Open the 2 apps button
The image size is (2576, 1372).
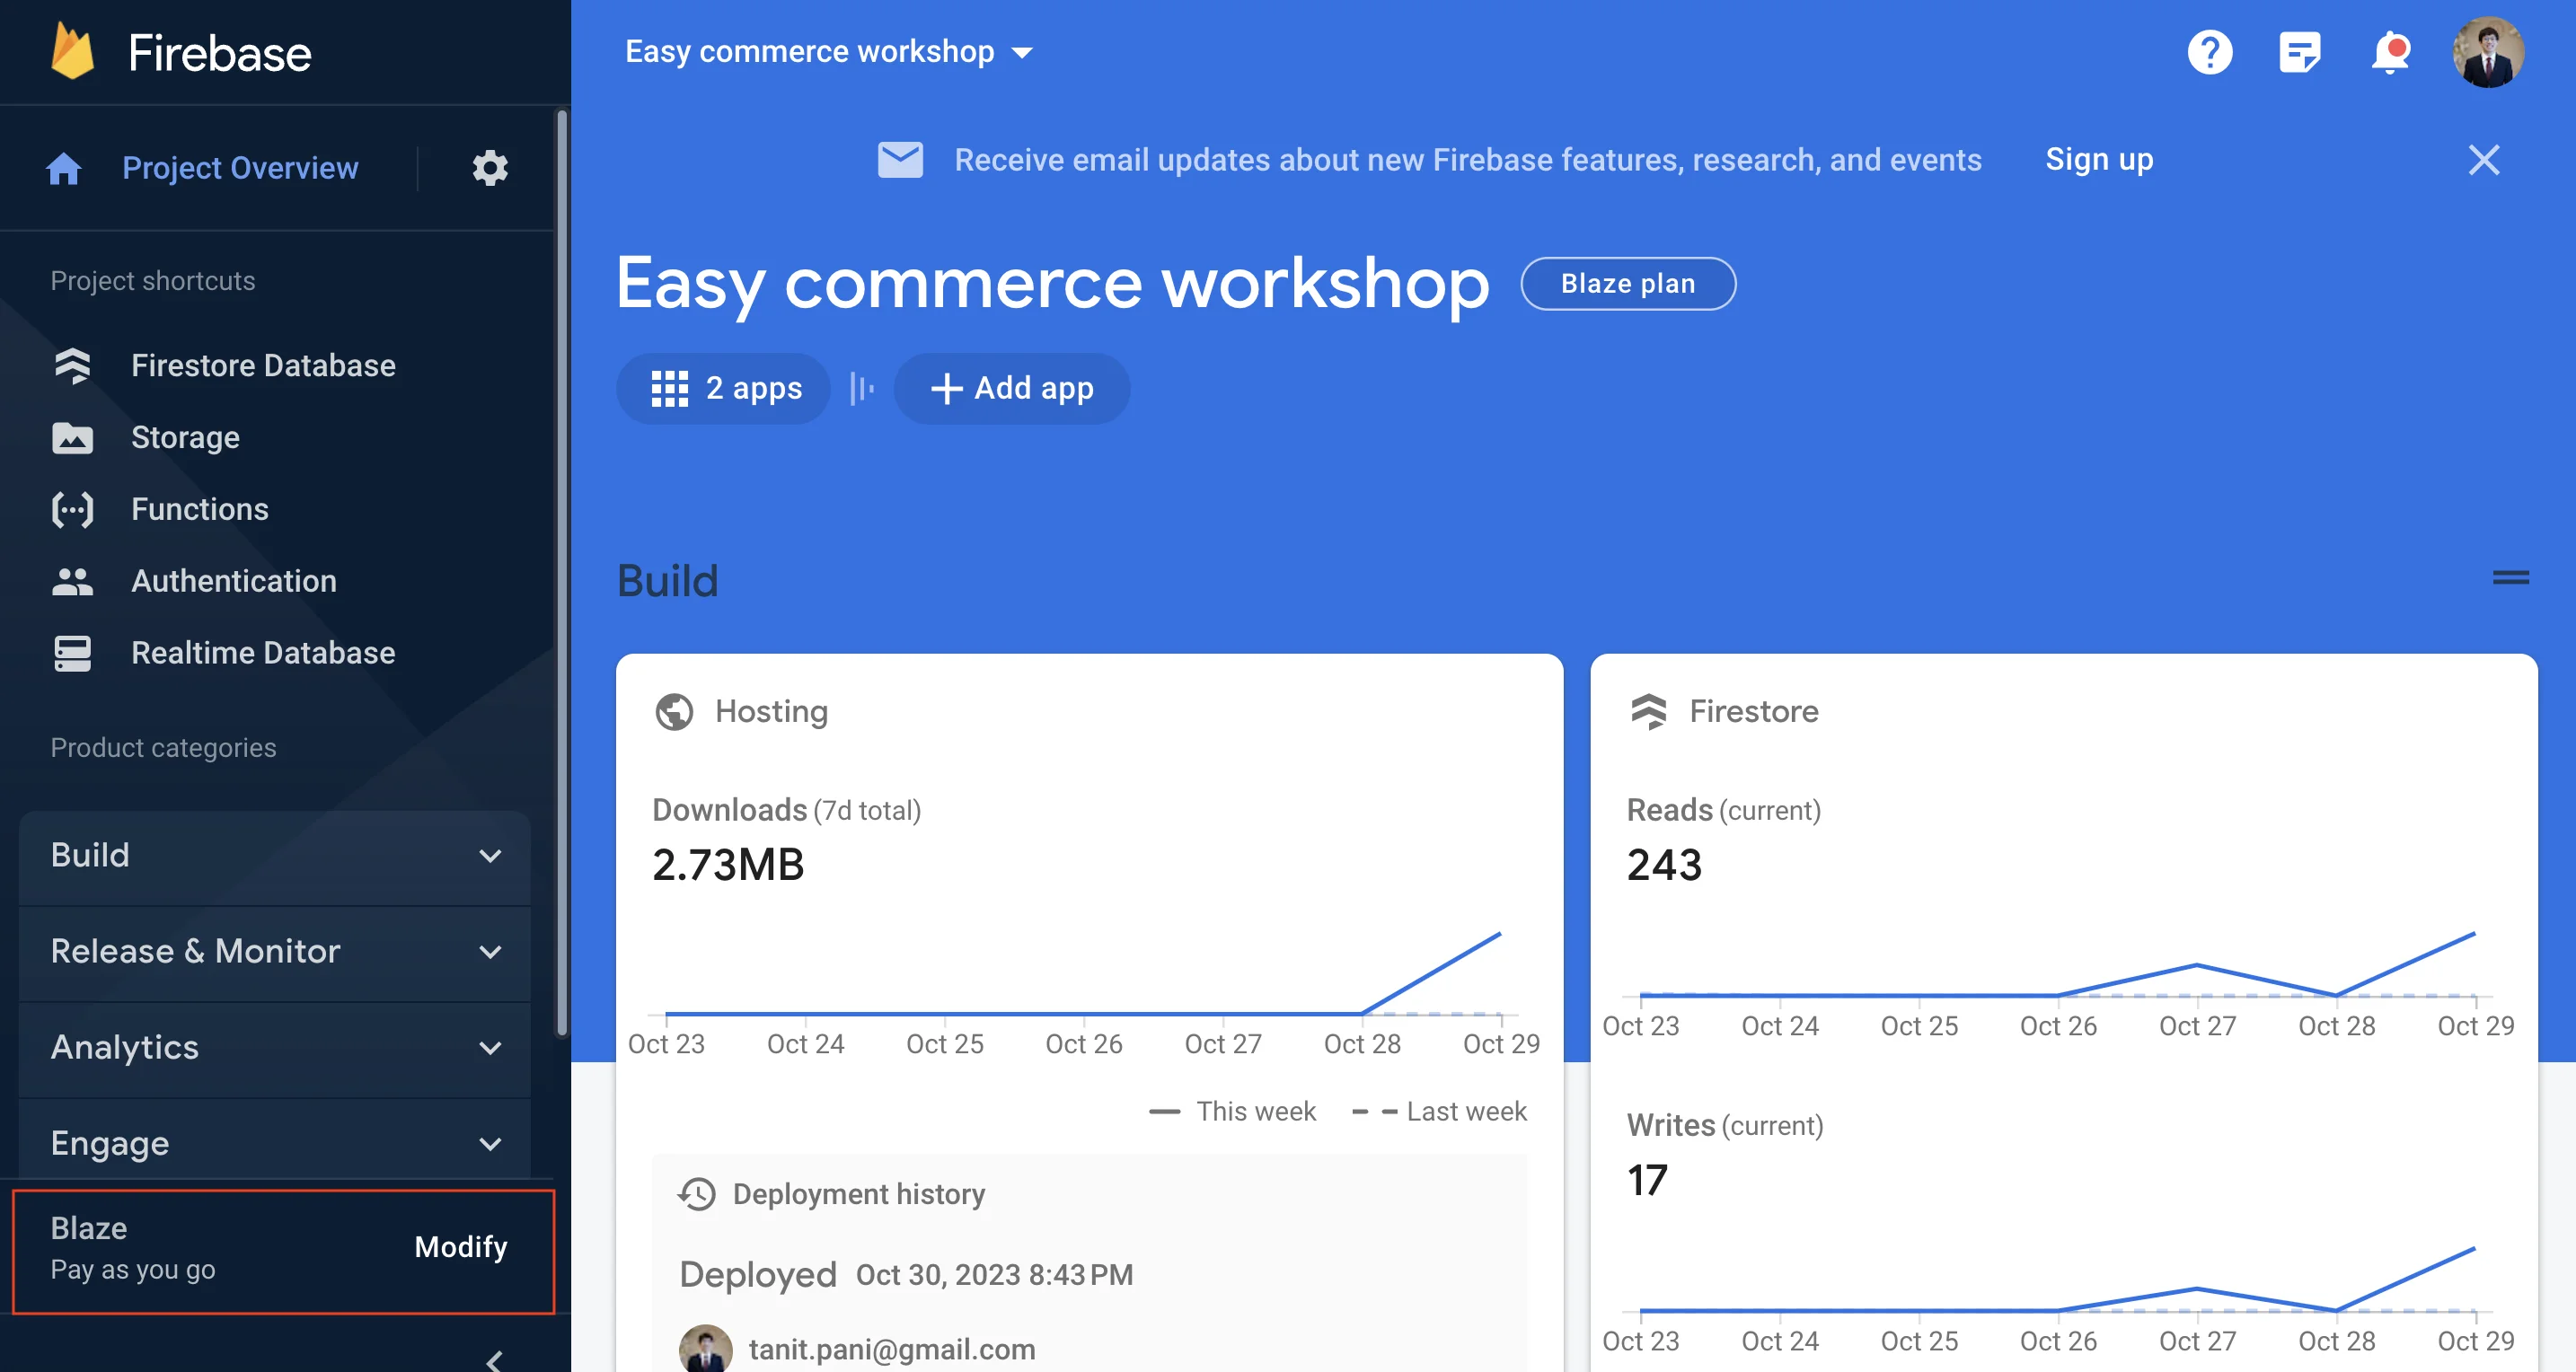723,388
